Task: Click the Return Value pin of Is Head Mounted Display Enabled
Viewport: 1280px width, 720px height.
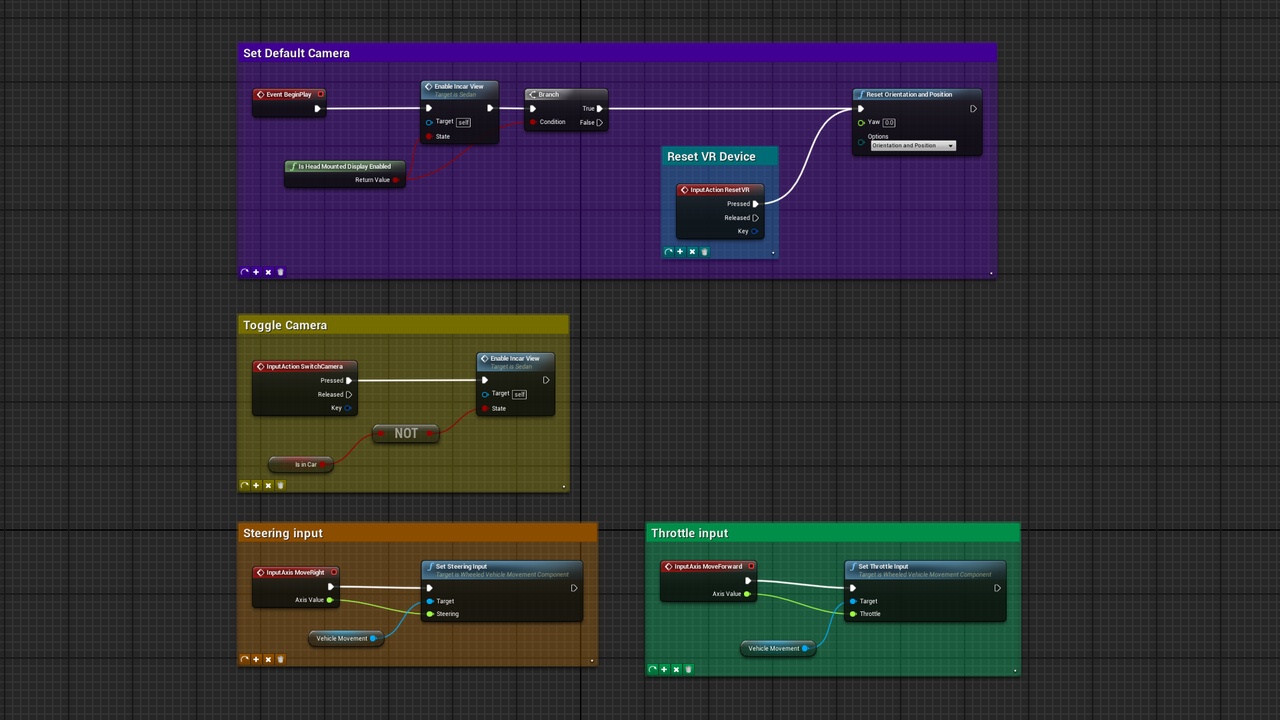Action: (396, 180)
